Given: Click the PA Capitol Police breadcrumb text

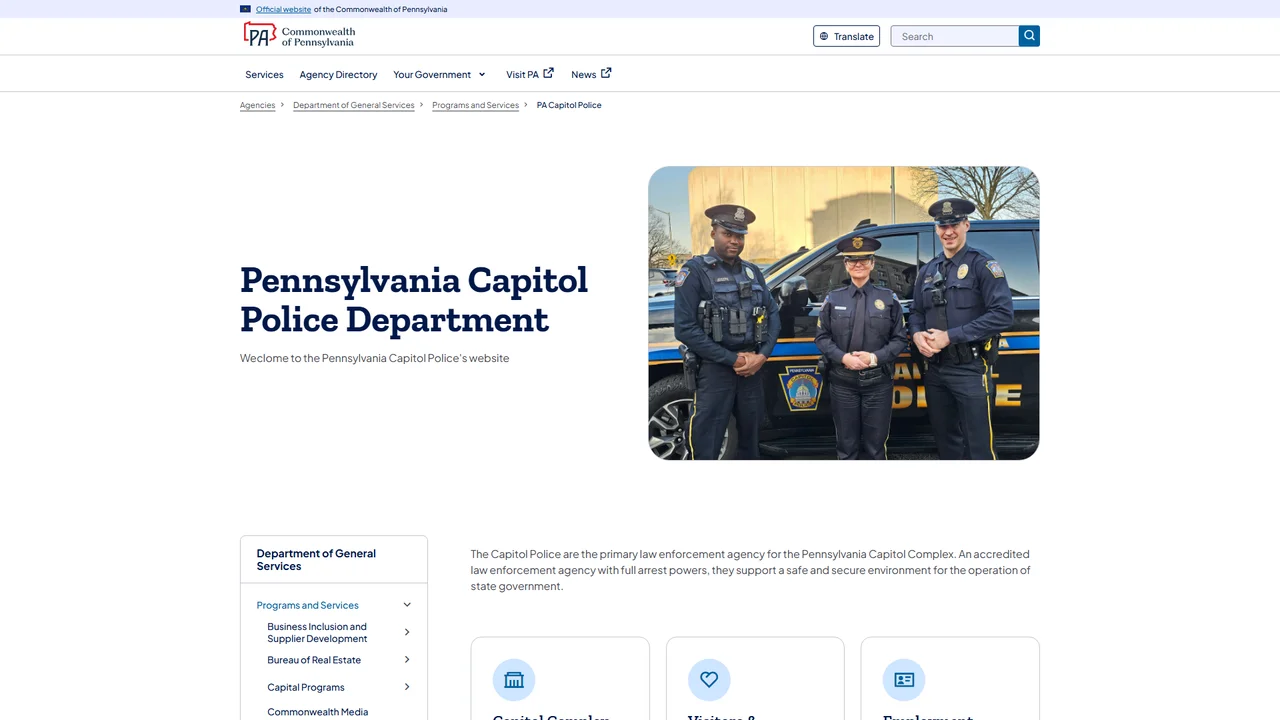Looking at the screenshot, I should (x=569, y=105).
